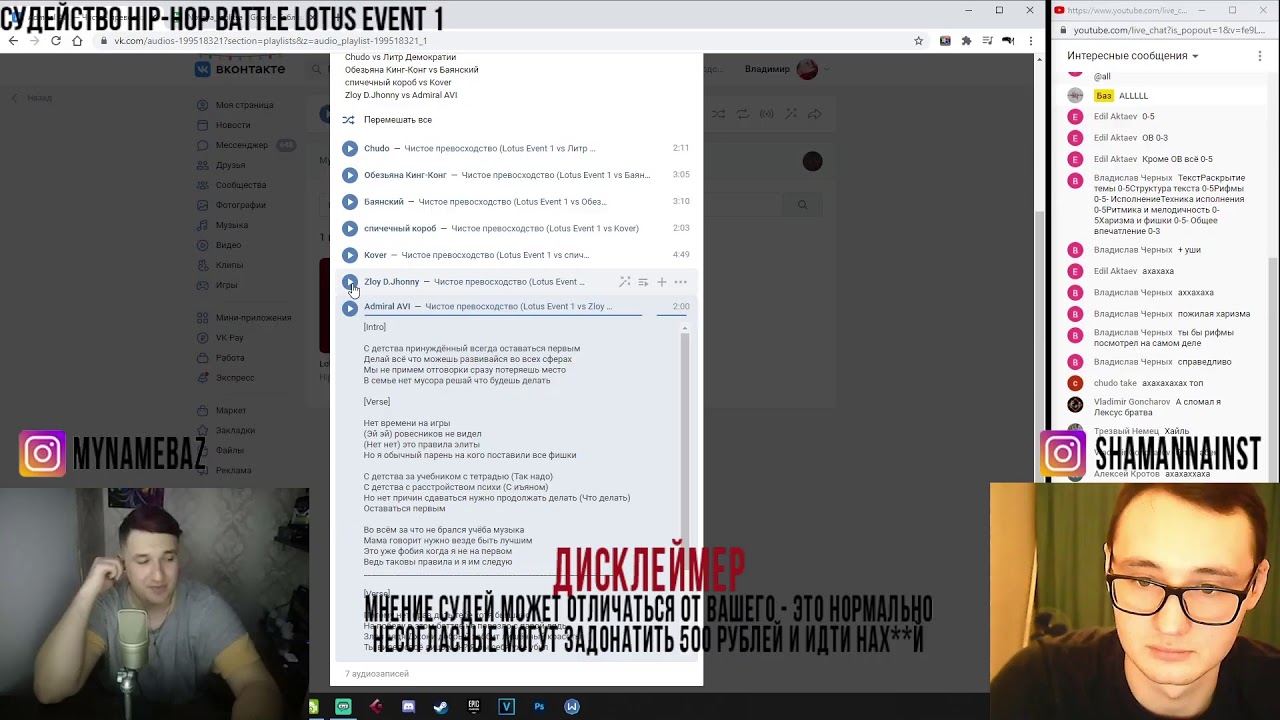Click the Баянский artist name
The width and height of the screenshot is (1280, 720).
[384, 202]
